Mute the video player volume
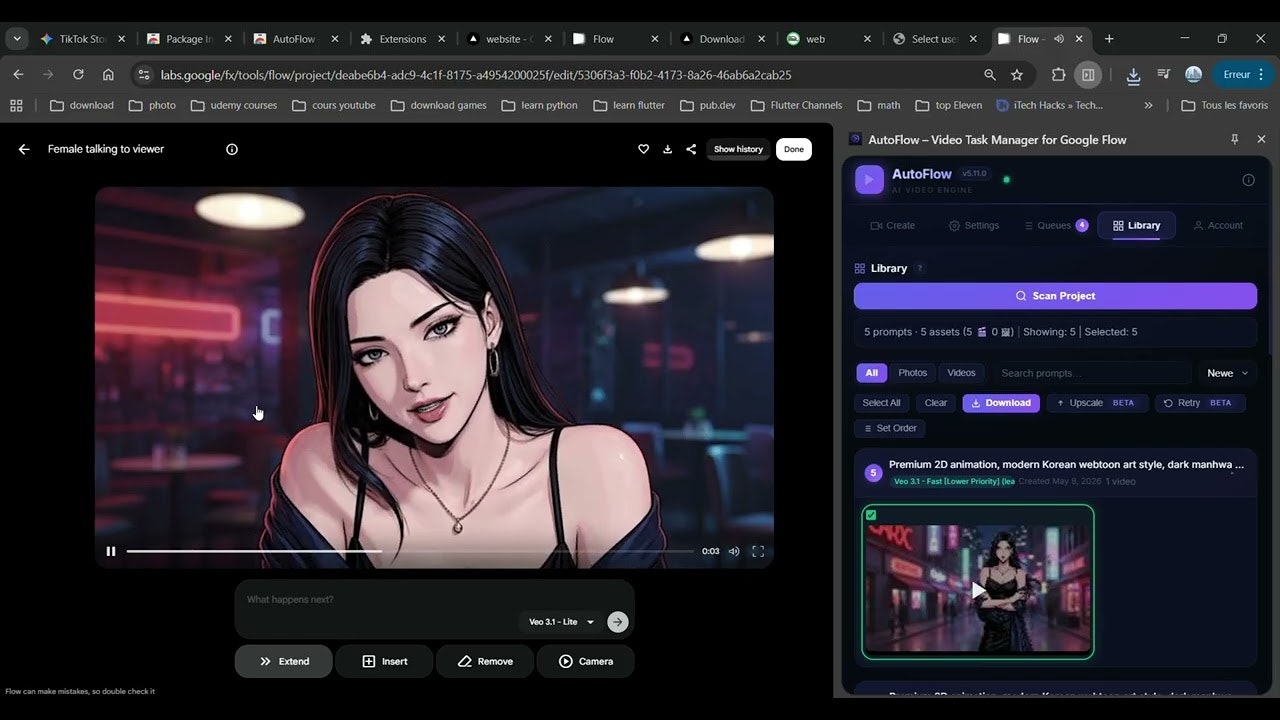 (x=734, y=551)
